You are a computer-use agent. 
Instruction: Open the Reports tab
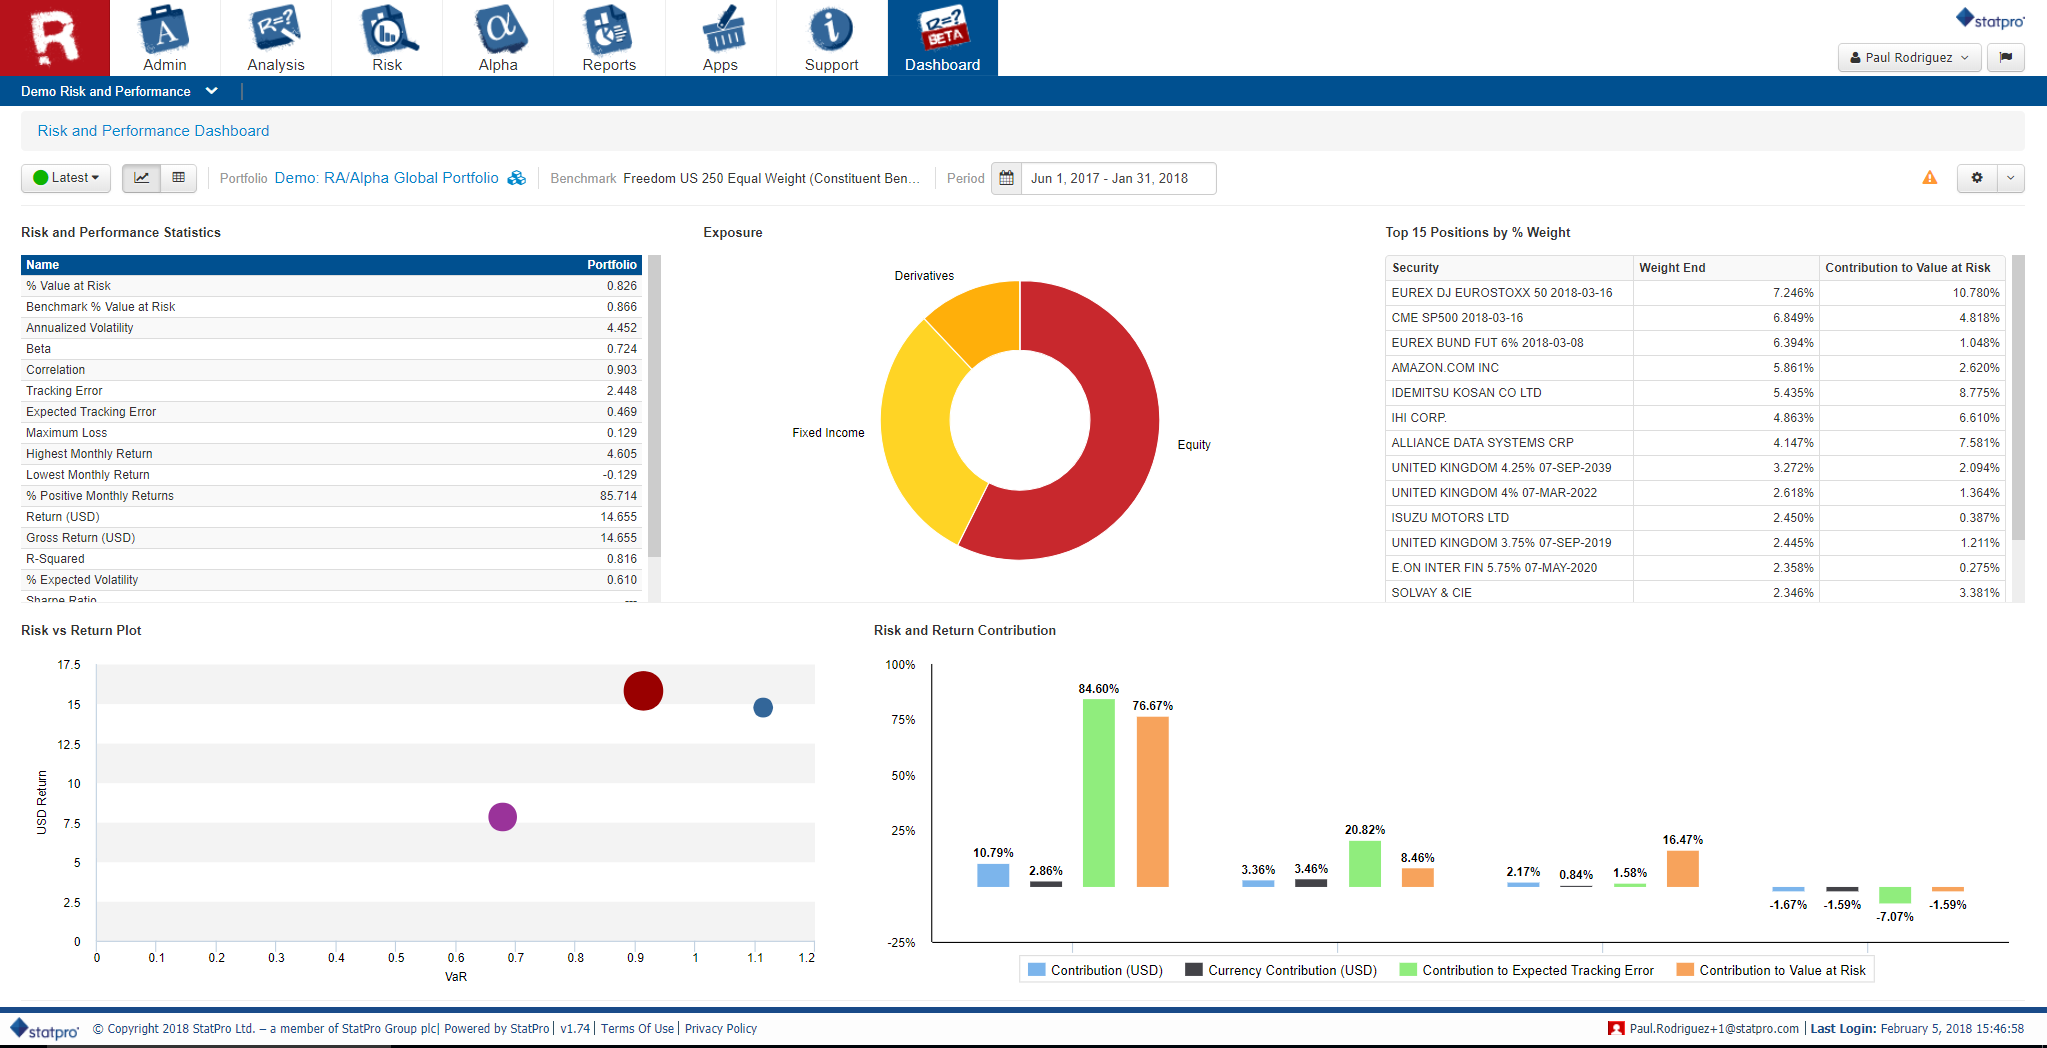tap(609, 38)
